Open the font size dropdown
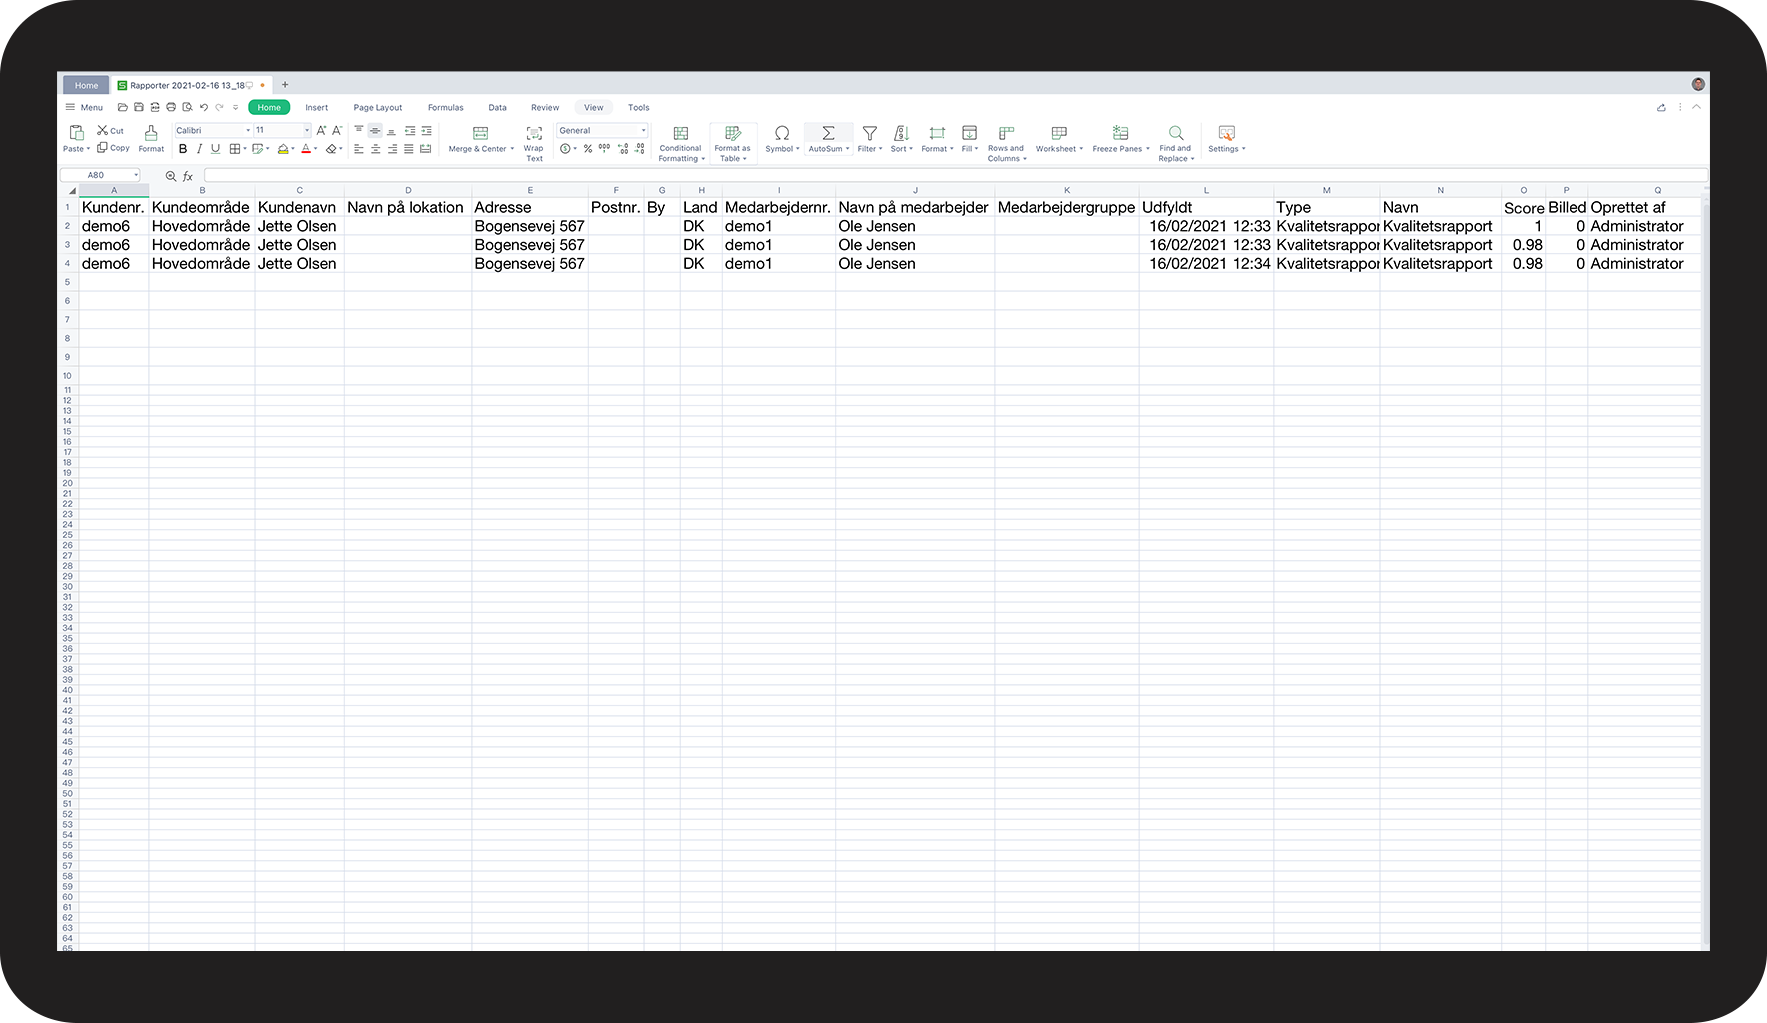Screen dimensions: 1767x1023 point(306,131)
